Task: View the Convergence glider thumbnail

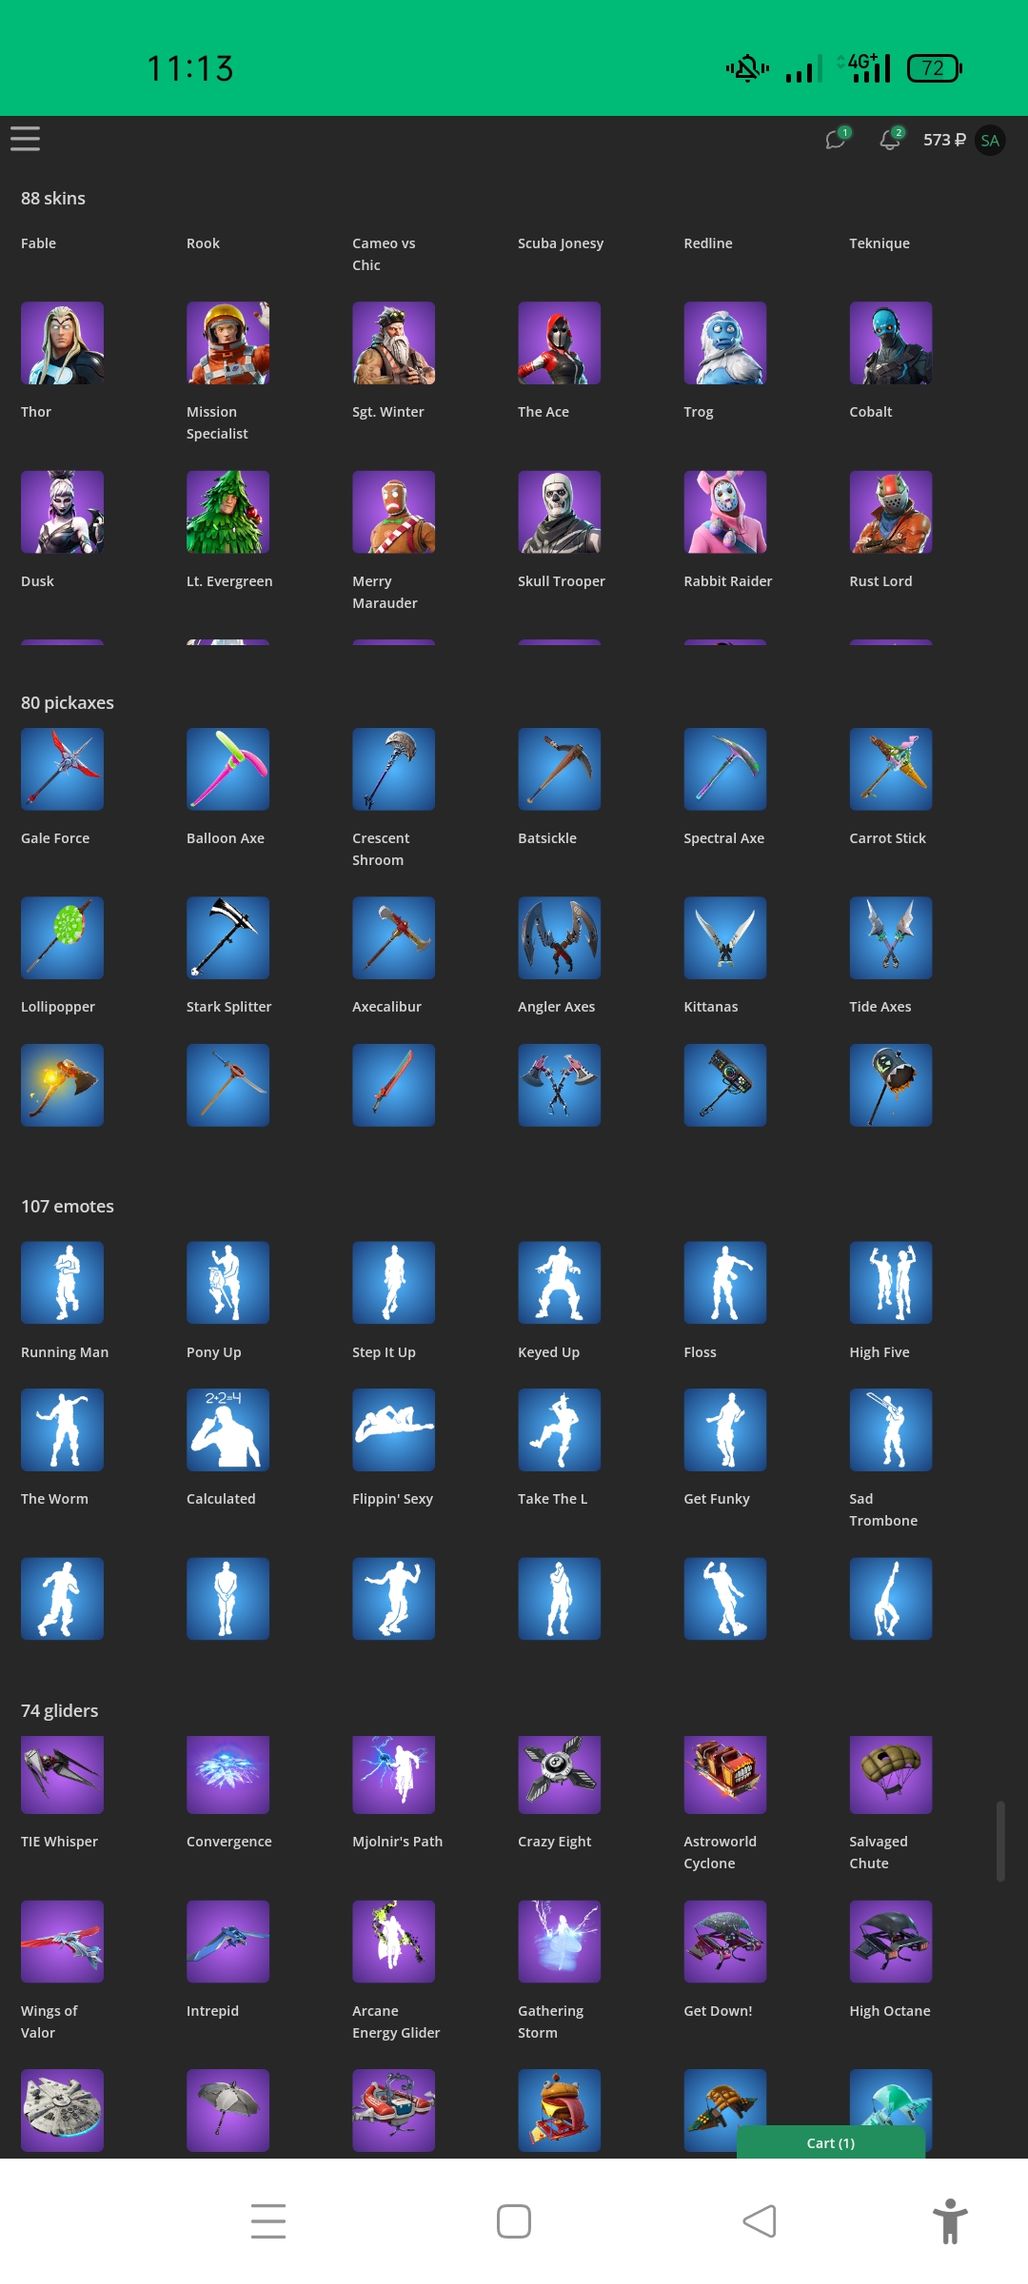Action: pyautogui.click(x=228, y=1775)
